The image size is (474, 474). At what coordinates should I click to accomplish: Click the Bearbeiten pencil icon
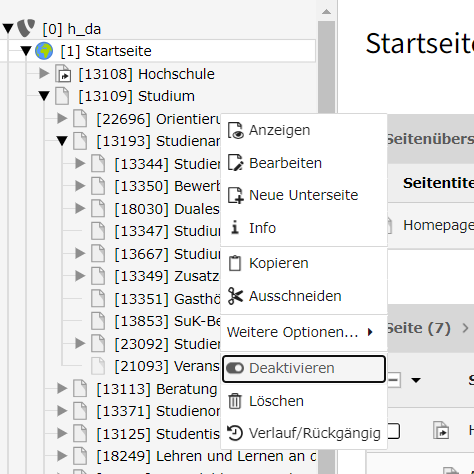[x=235, y=163]
